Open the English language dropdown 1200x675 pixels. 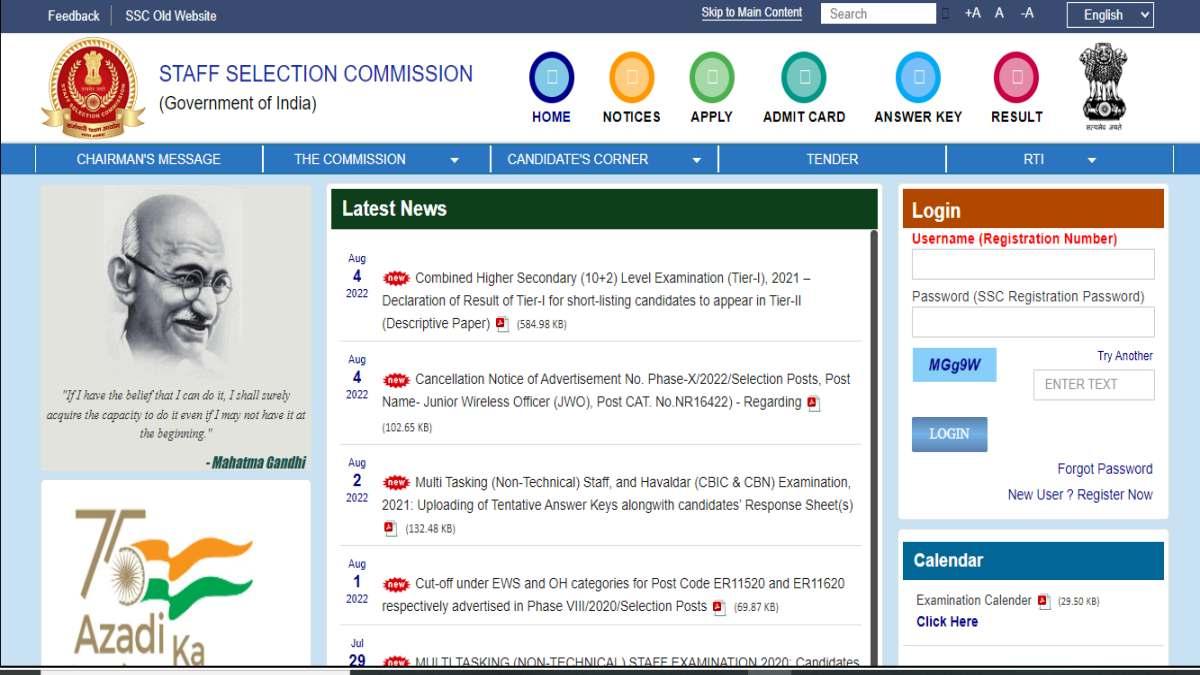tap(1110, 15)
